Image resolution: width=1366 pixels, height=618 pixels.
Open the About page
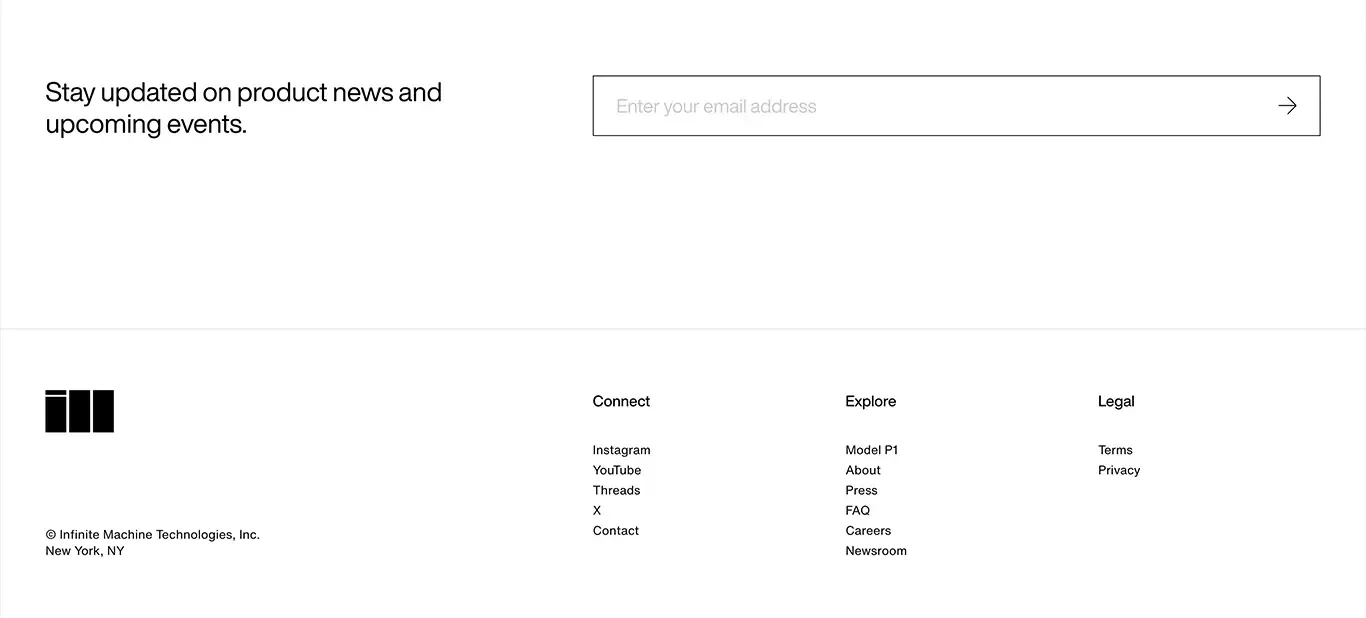click(863, 470)
